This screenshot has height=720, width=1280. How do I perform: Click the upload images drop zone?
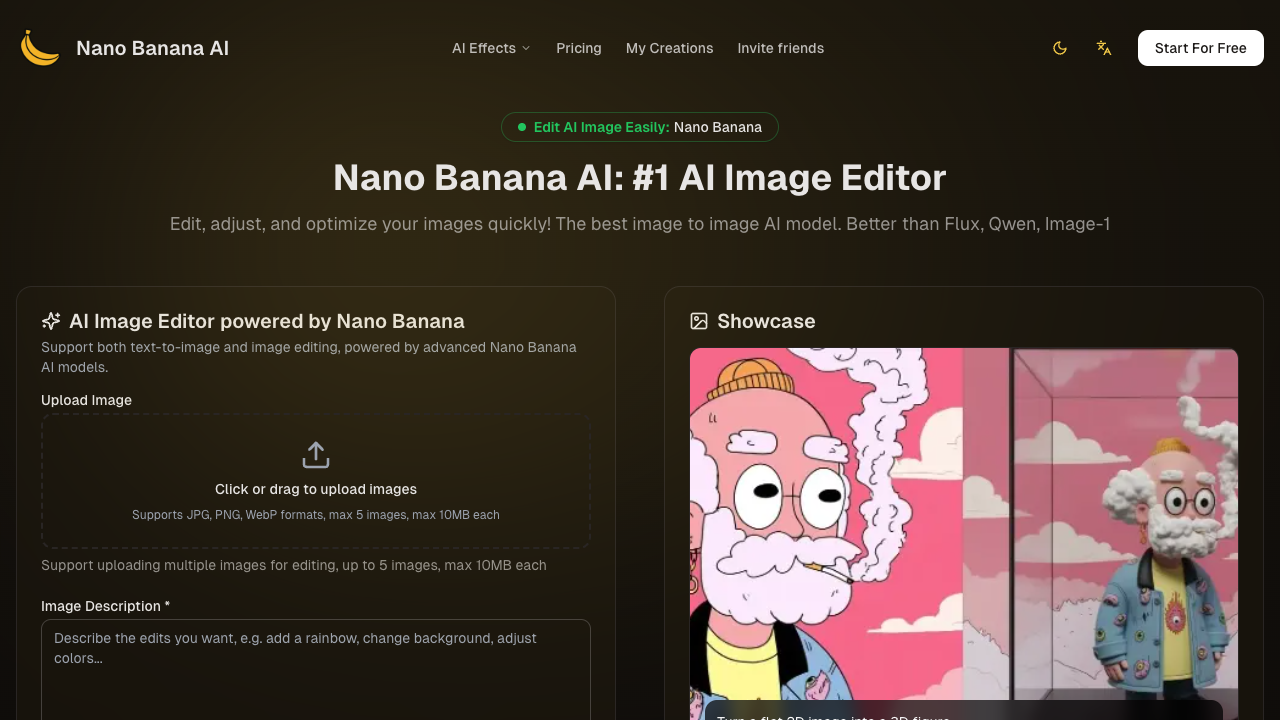click(316, 481)
